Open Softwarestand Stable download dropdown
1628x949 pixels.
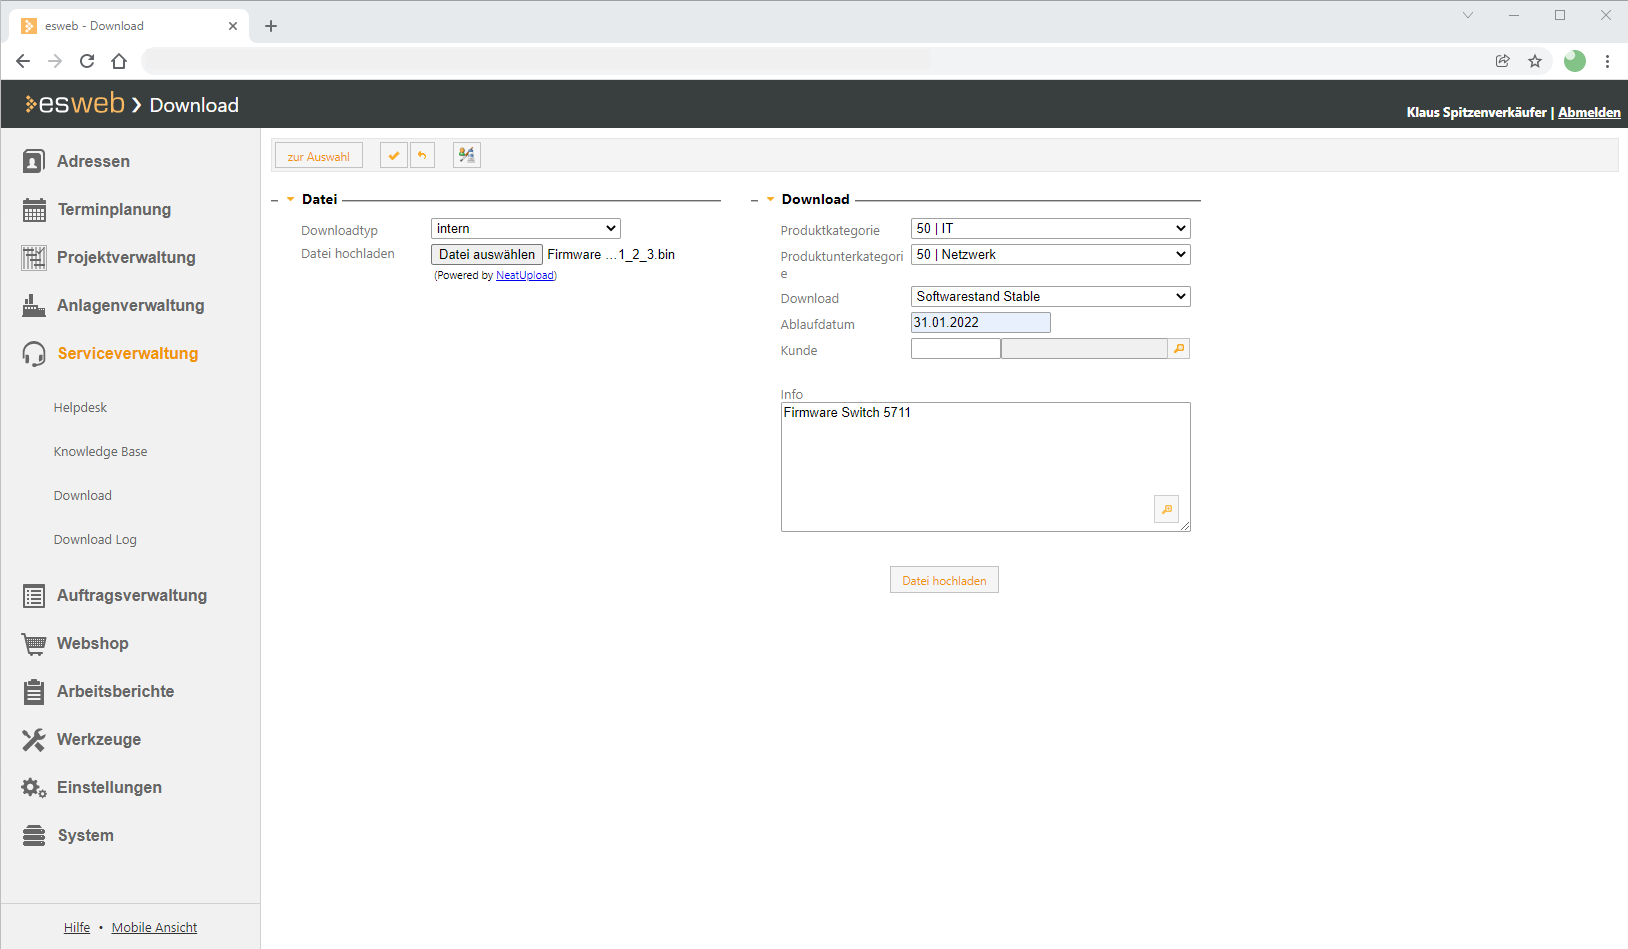coord(1050,297)
